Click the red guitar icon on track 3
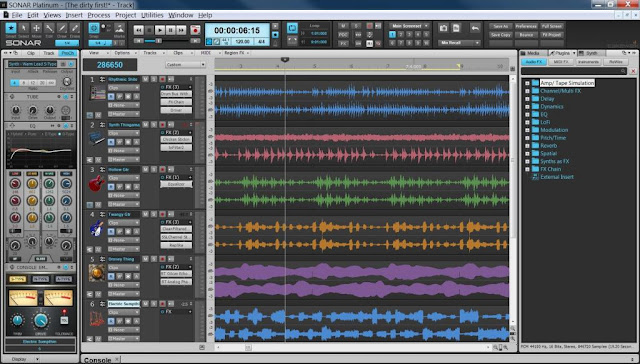 click(97, 183)
